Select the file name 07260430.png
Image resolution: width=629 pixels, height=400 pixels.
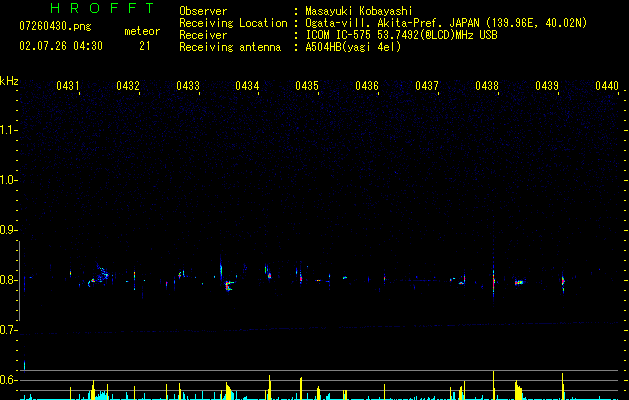click(x=55, y=26)
